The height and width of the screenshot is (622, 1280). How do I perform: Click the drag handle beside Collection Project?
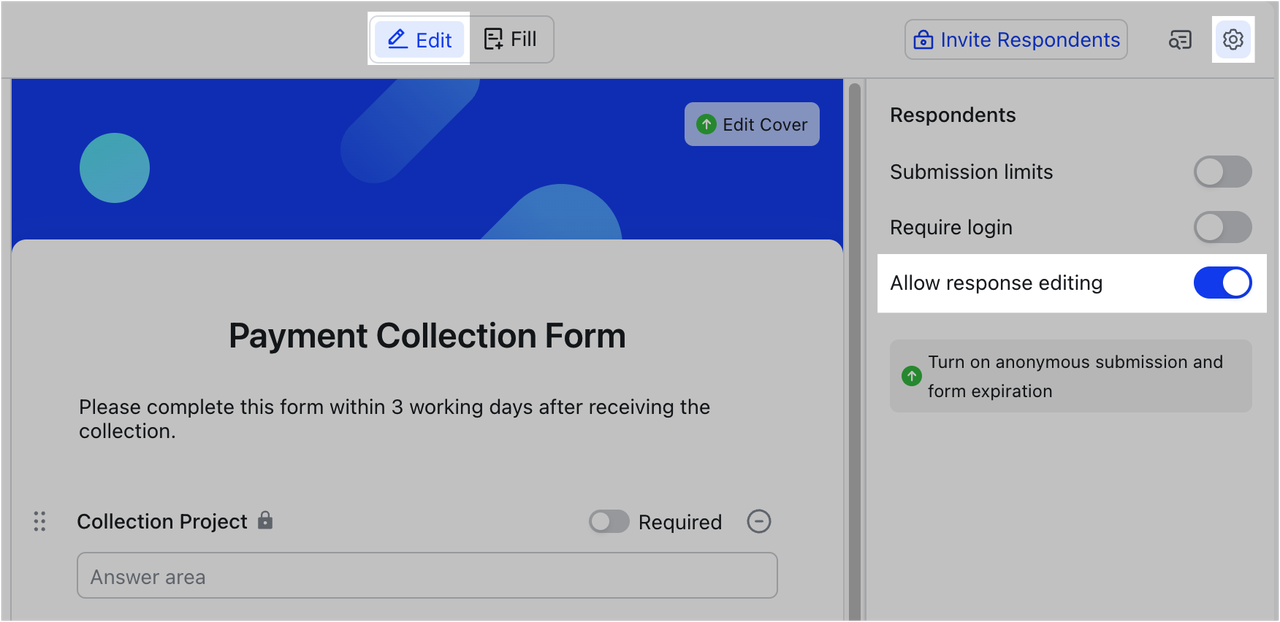[x=40, y=521]
